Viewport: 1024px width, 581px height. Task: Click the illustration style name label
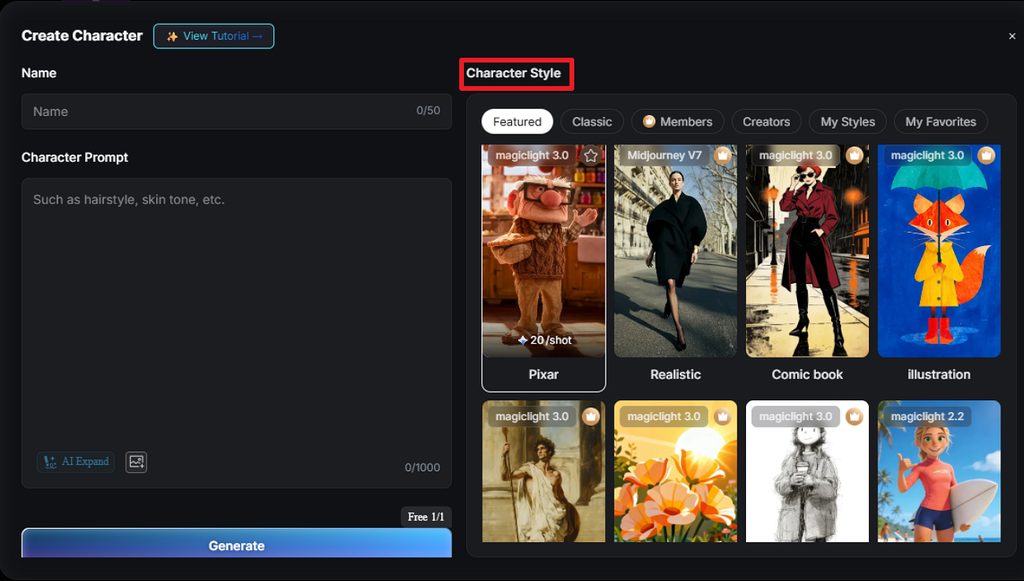click(939, 374)
